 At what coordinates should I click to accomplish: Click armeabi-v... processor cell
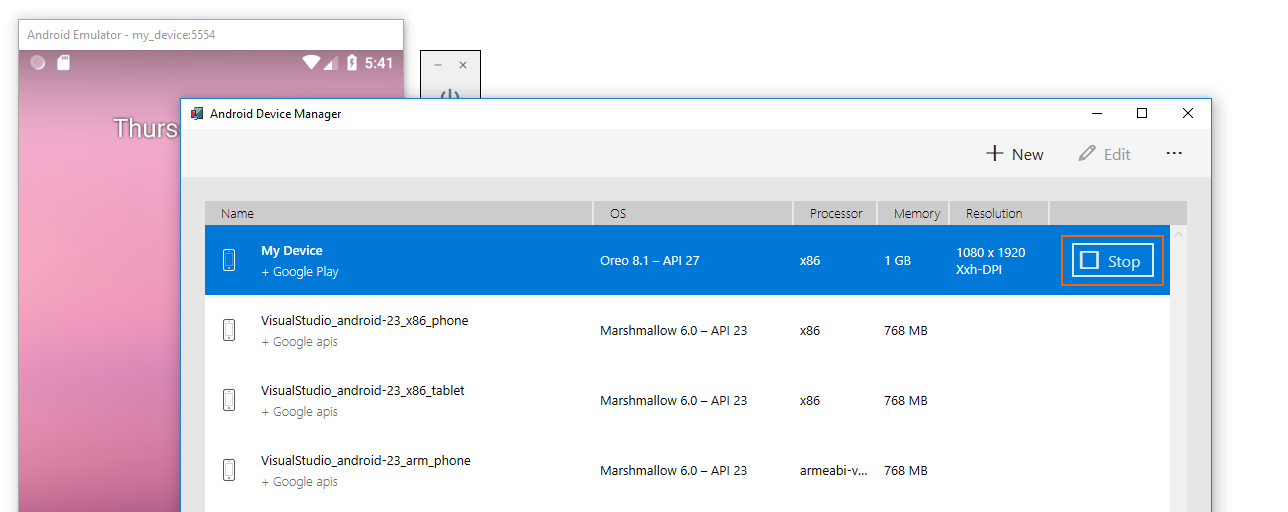pyautogui.click(x=833, y=470)
